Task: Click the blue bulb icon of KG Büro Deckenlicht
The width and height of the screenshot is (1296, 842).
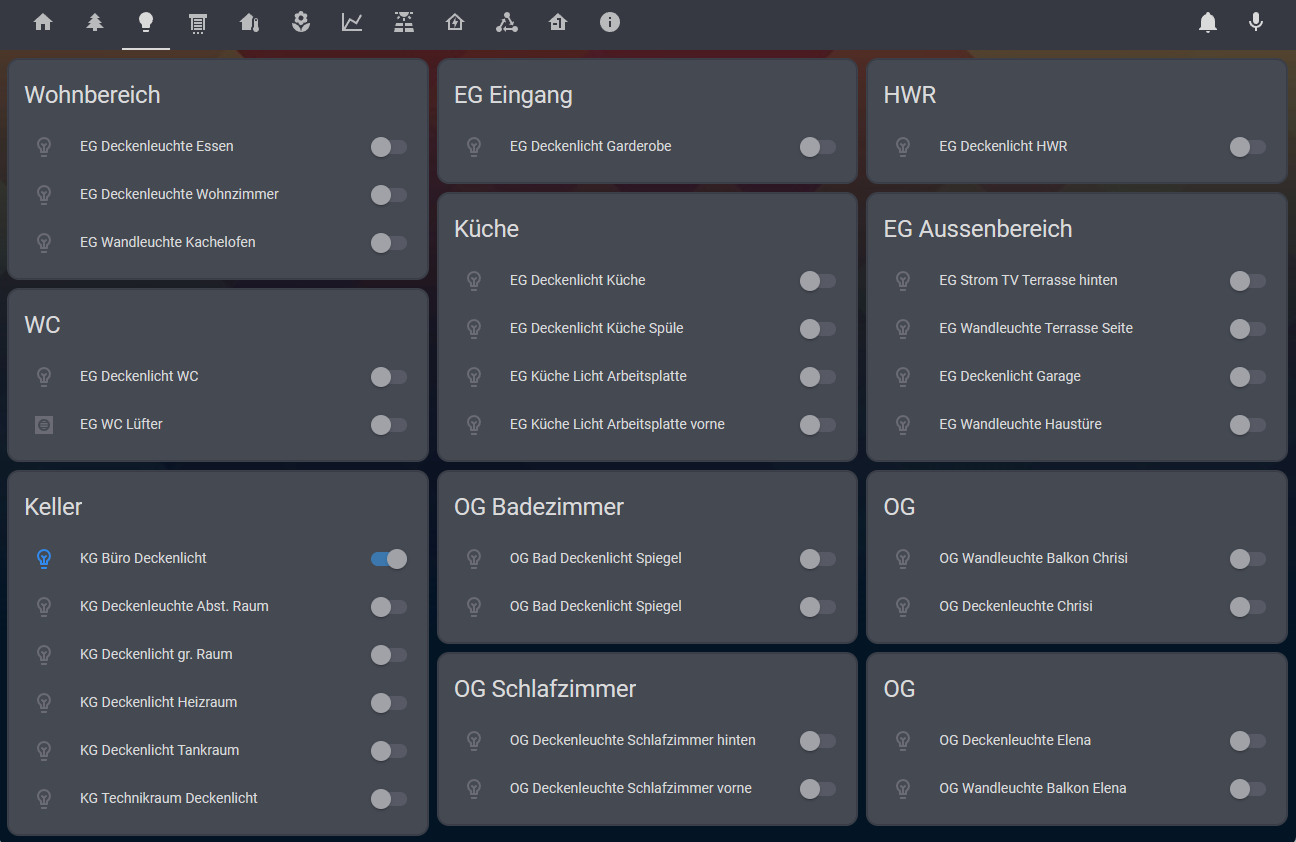Action: [44, 559]
